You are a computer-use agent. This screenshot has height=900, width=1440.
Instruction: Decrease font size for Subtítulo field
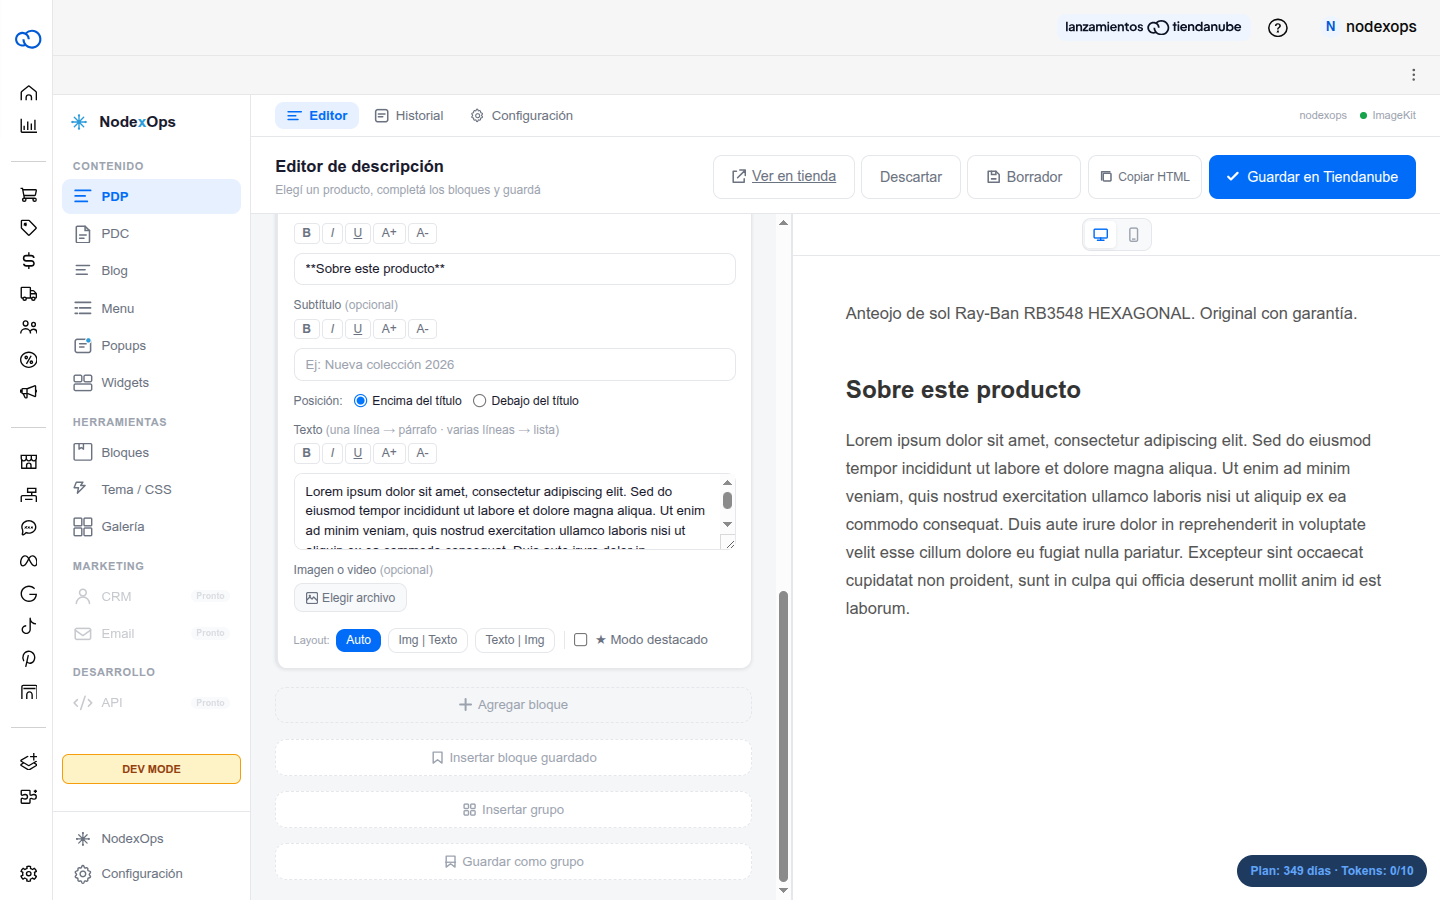click(x=422, y=329)
